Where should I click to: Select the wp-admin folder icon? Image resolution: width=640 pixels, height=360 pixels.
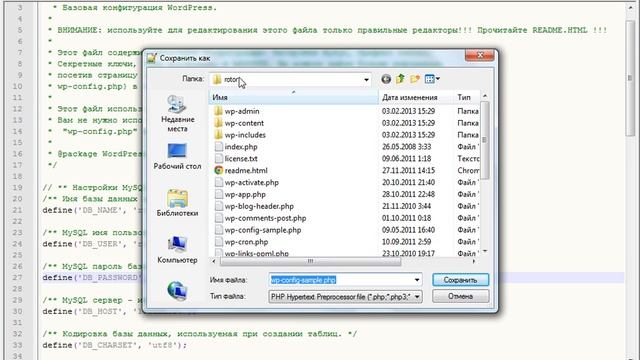pyautogui.click(x=218, y=111)
